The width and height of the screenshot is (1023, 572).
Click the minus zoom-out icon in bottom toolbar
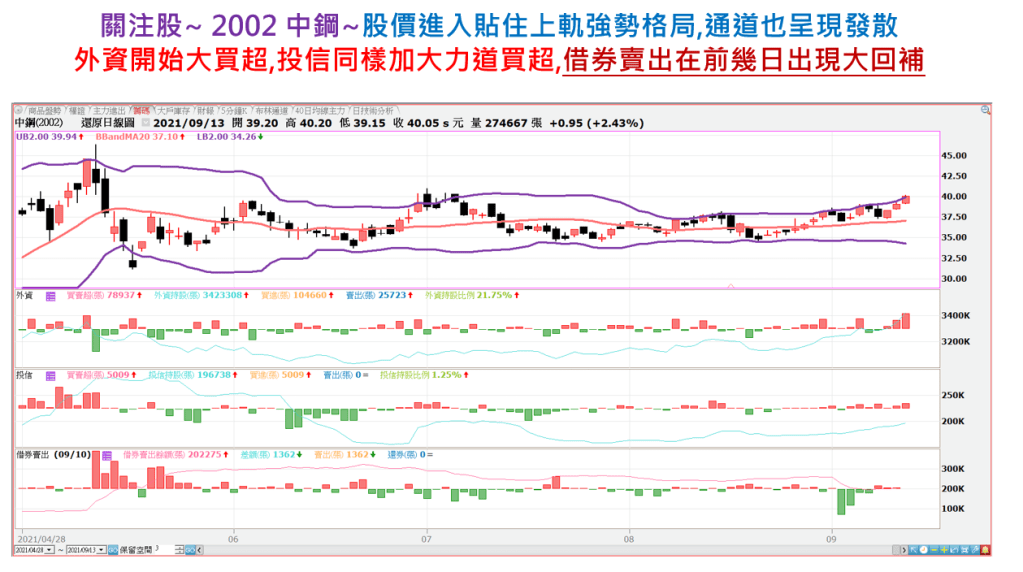pos(936,549)
